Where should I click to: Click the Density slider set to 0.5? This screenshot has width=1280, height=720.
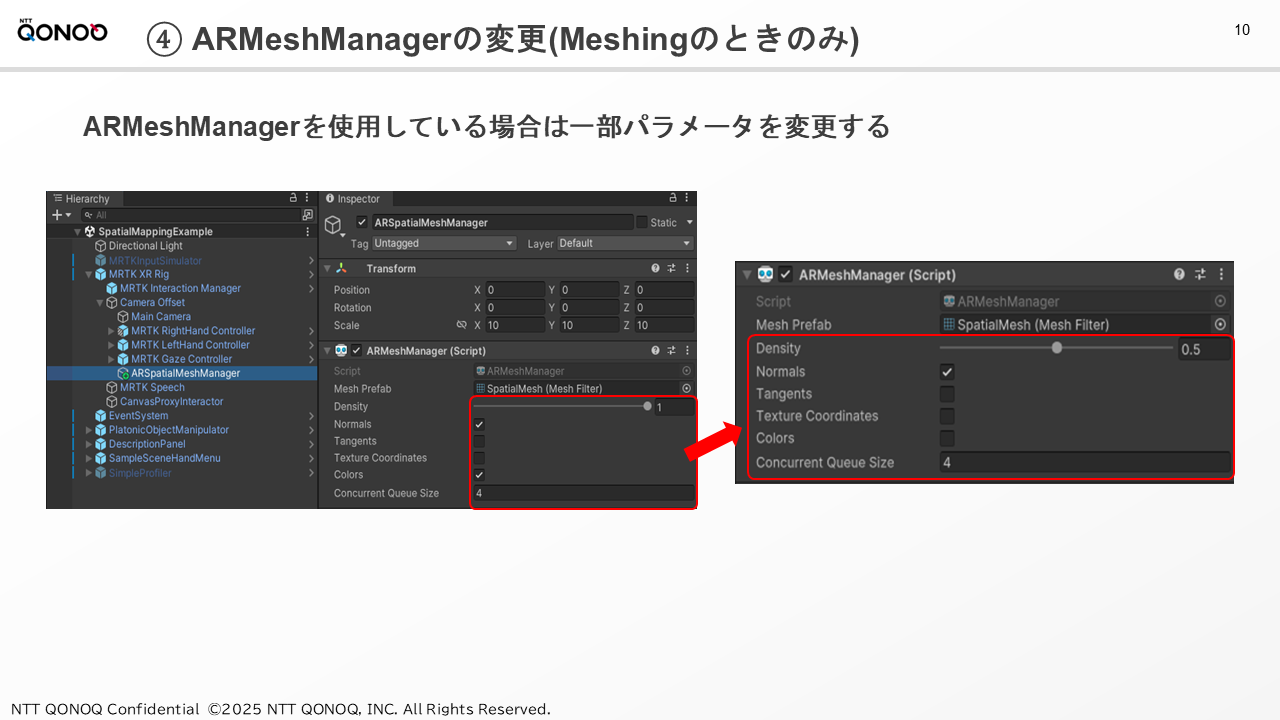(x=1056, y=348)
